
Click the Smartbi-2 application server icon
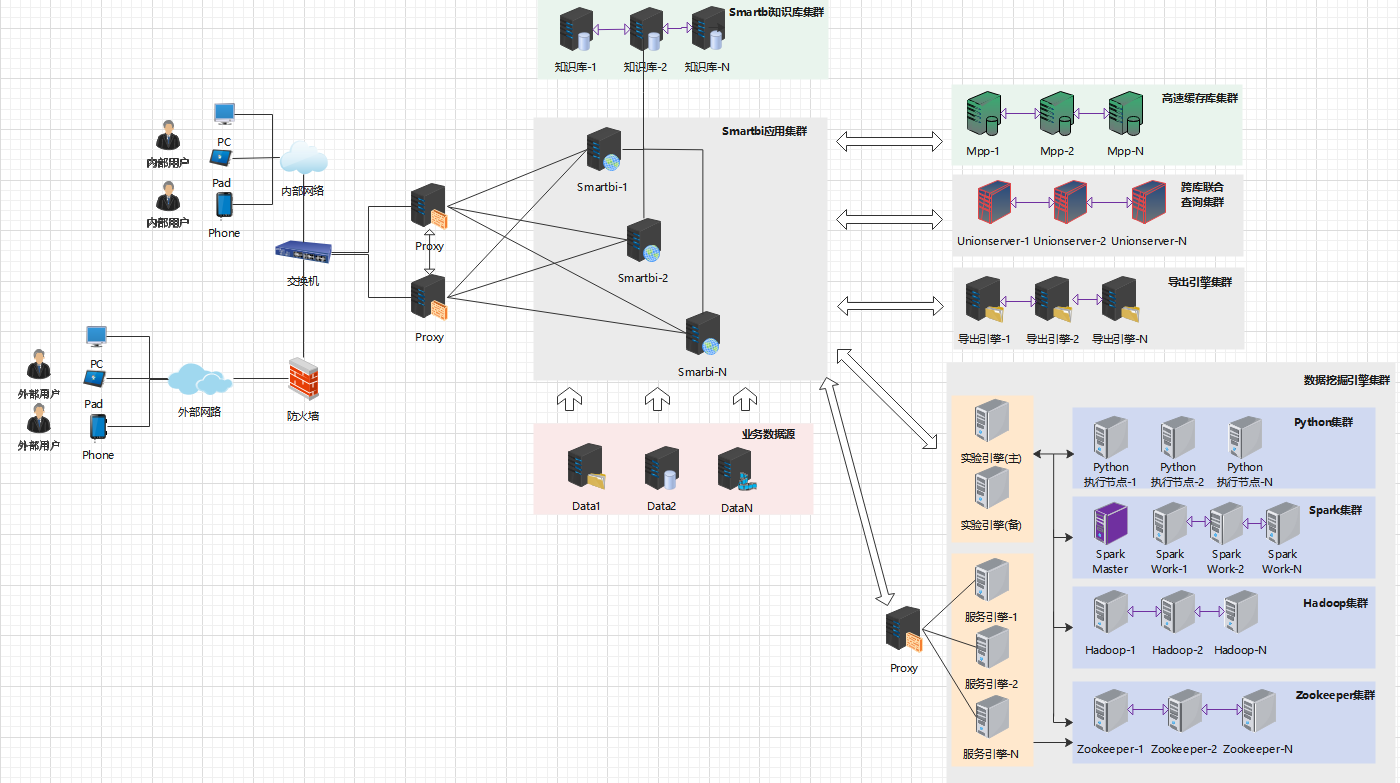pyautogui.click(x=643, y=242)
